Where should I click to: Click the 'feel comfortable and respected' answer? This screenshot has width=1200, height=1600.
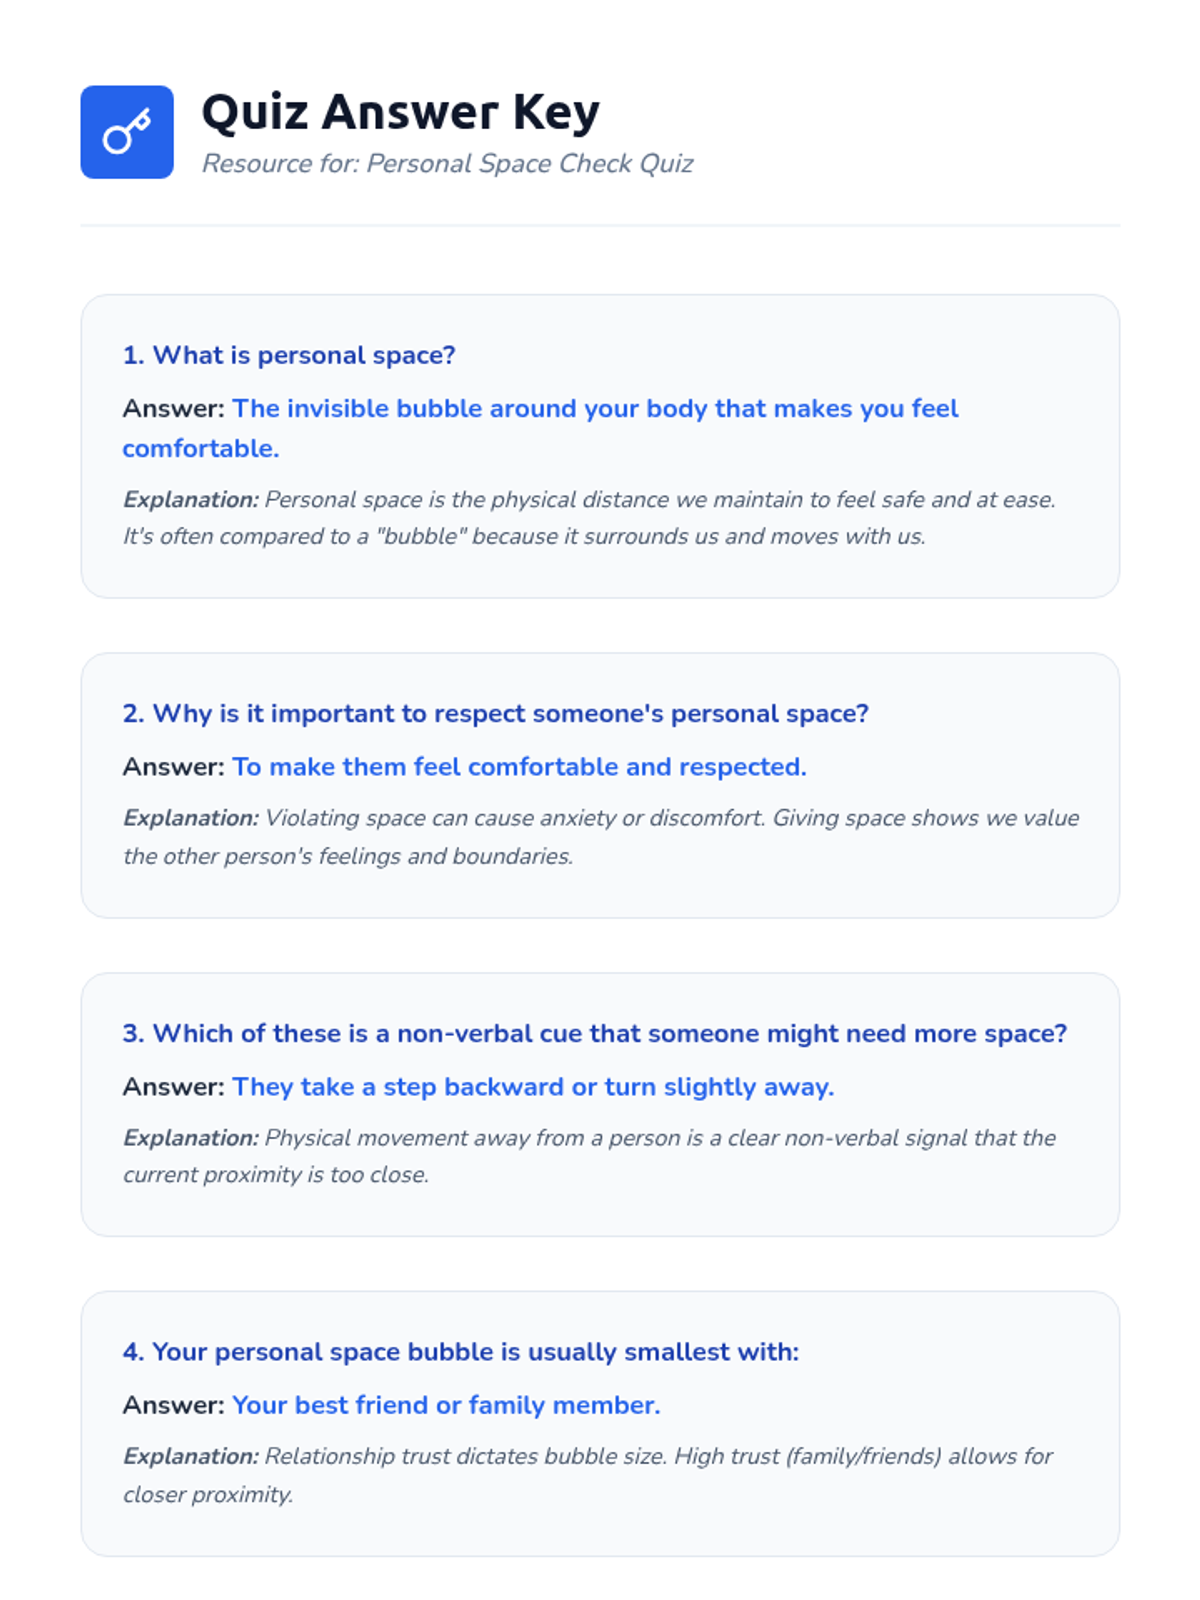[x=519, y=767]
